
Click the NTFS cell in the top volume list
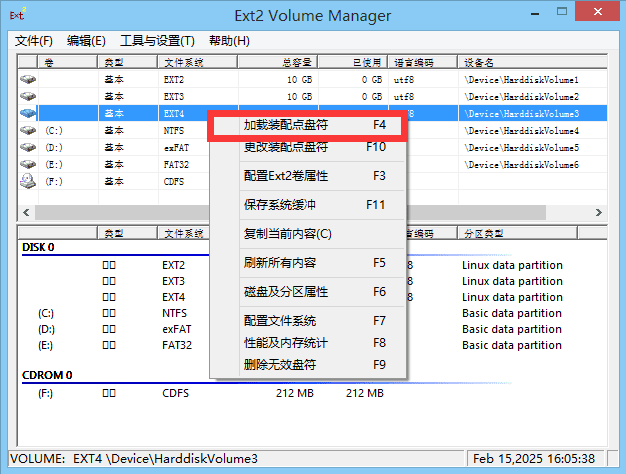click(174, 131)
